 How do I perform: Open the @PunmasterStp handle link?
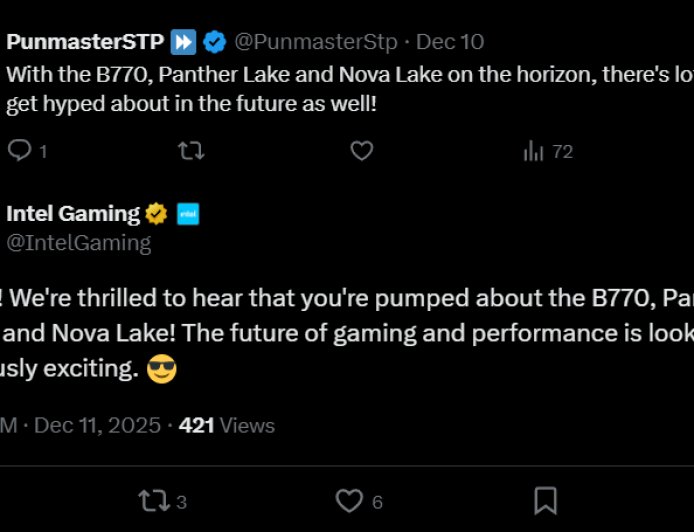316,42
